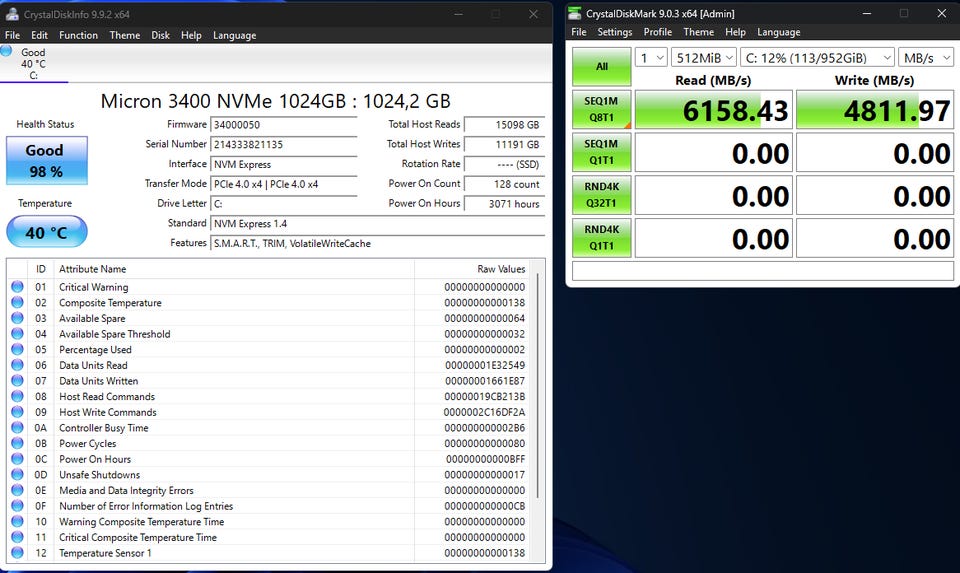Image resolution: width=960 pixels, height=573 pixels.
Task: Open the MB/s unit dropdown
Action: (926, 58)
